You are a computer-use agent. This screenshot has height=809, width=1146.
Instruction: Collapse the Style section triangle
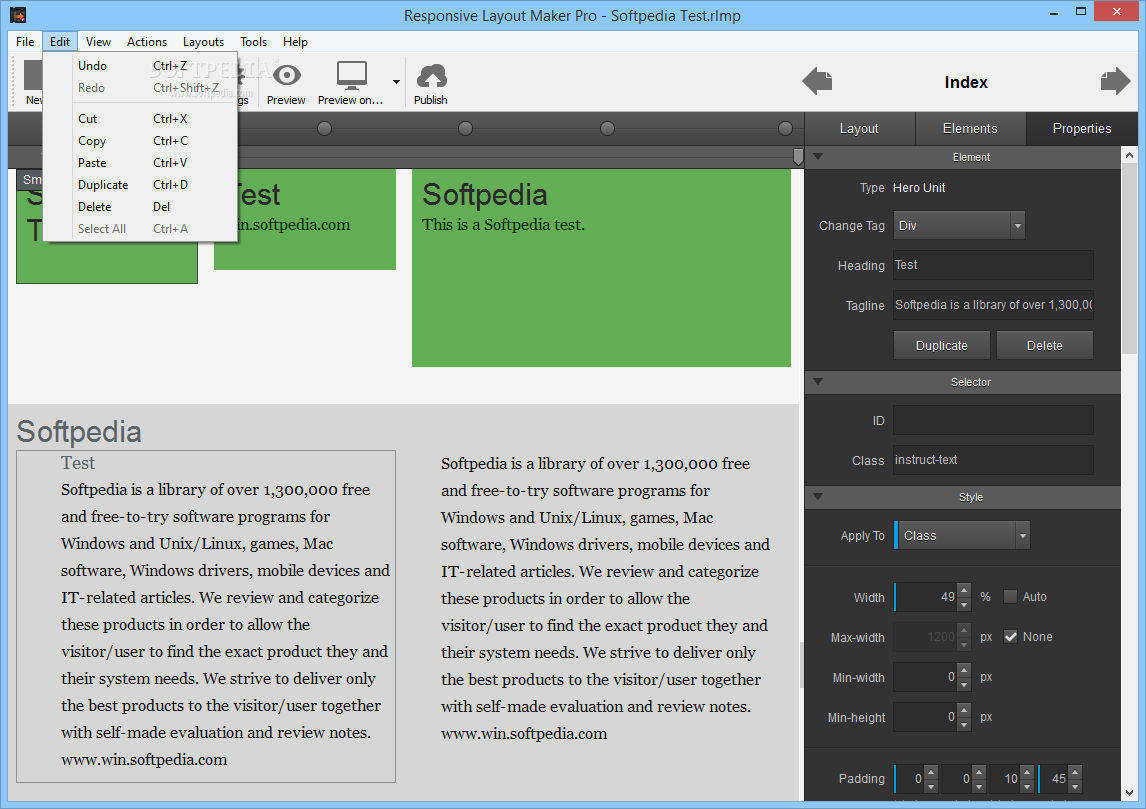(818, 497)
